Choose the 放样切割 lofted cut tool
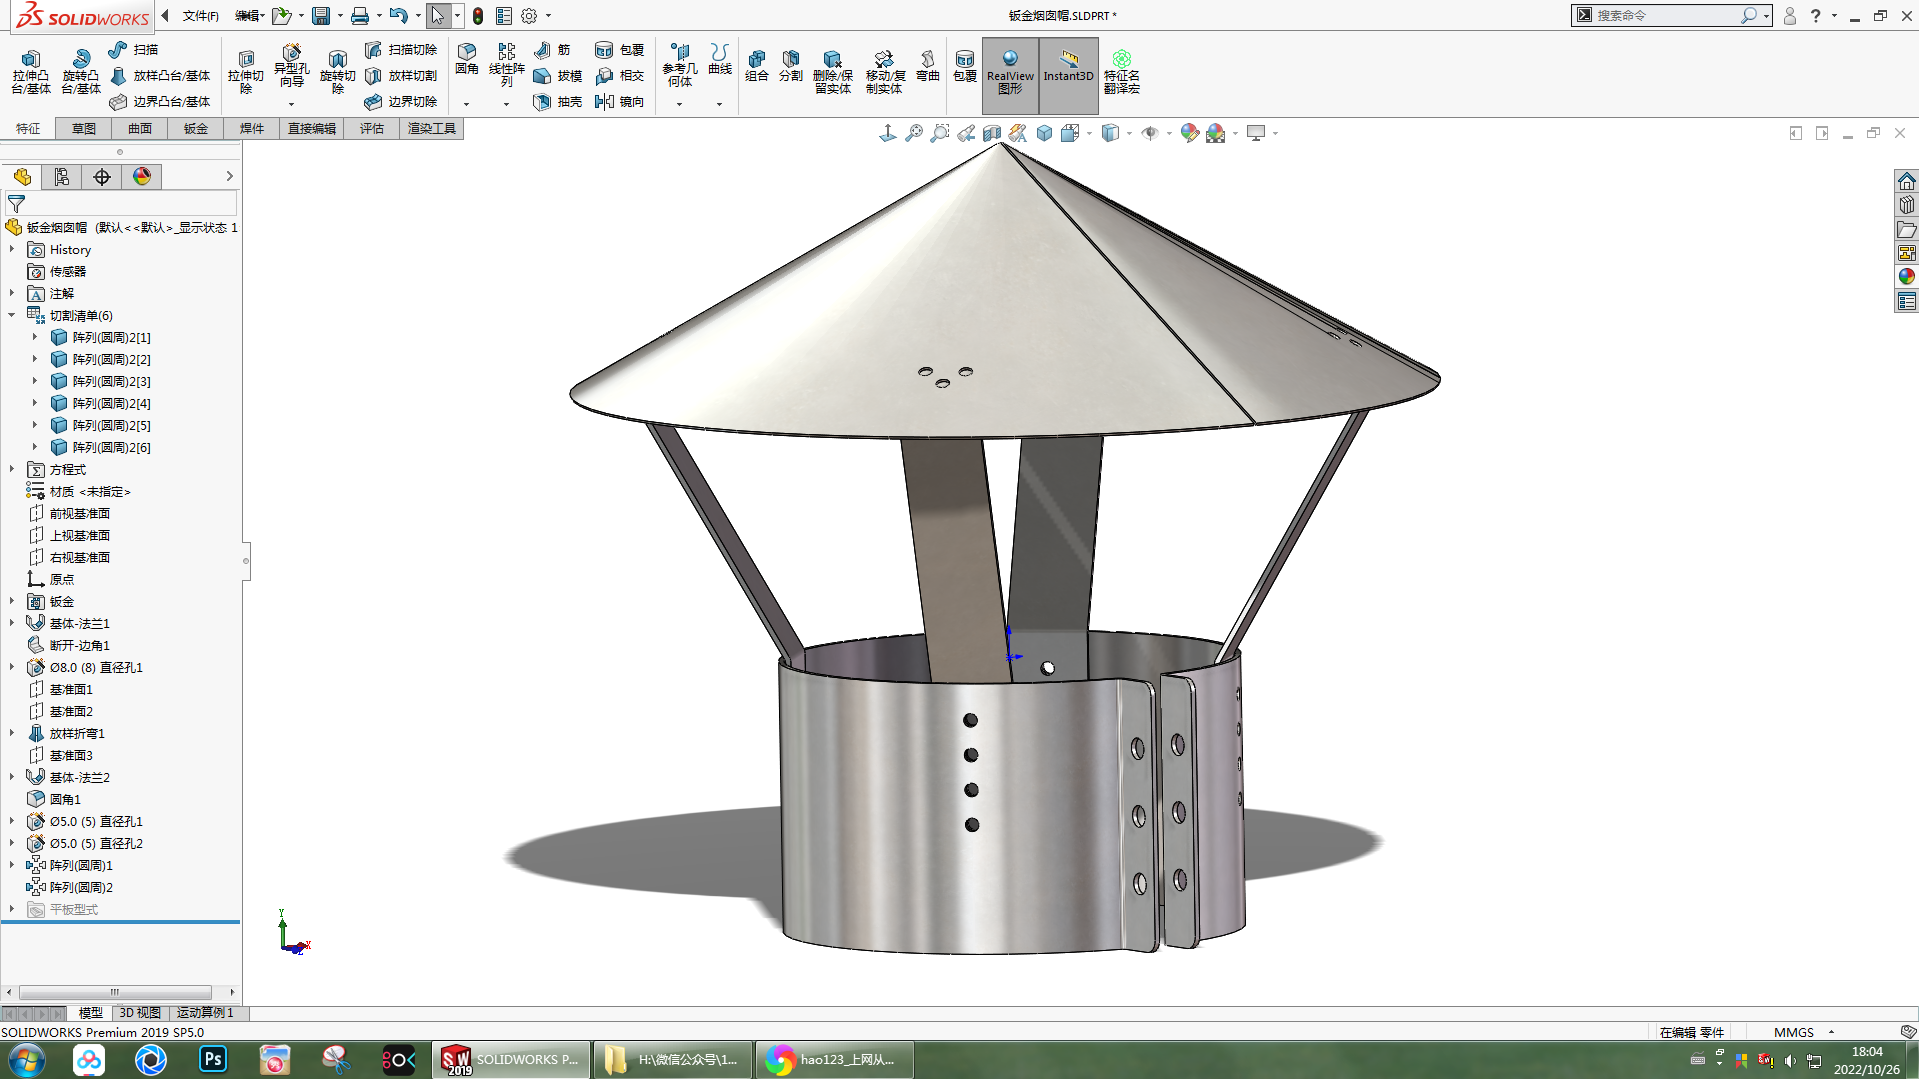Image resolution: width=1919 pixels, height=1079 pixels. (401, 75)
